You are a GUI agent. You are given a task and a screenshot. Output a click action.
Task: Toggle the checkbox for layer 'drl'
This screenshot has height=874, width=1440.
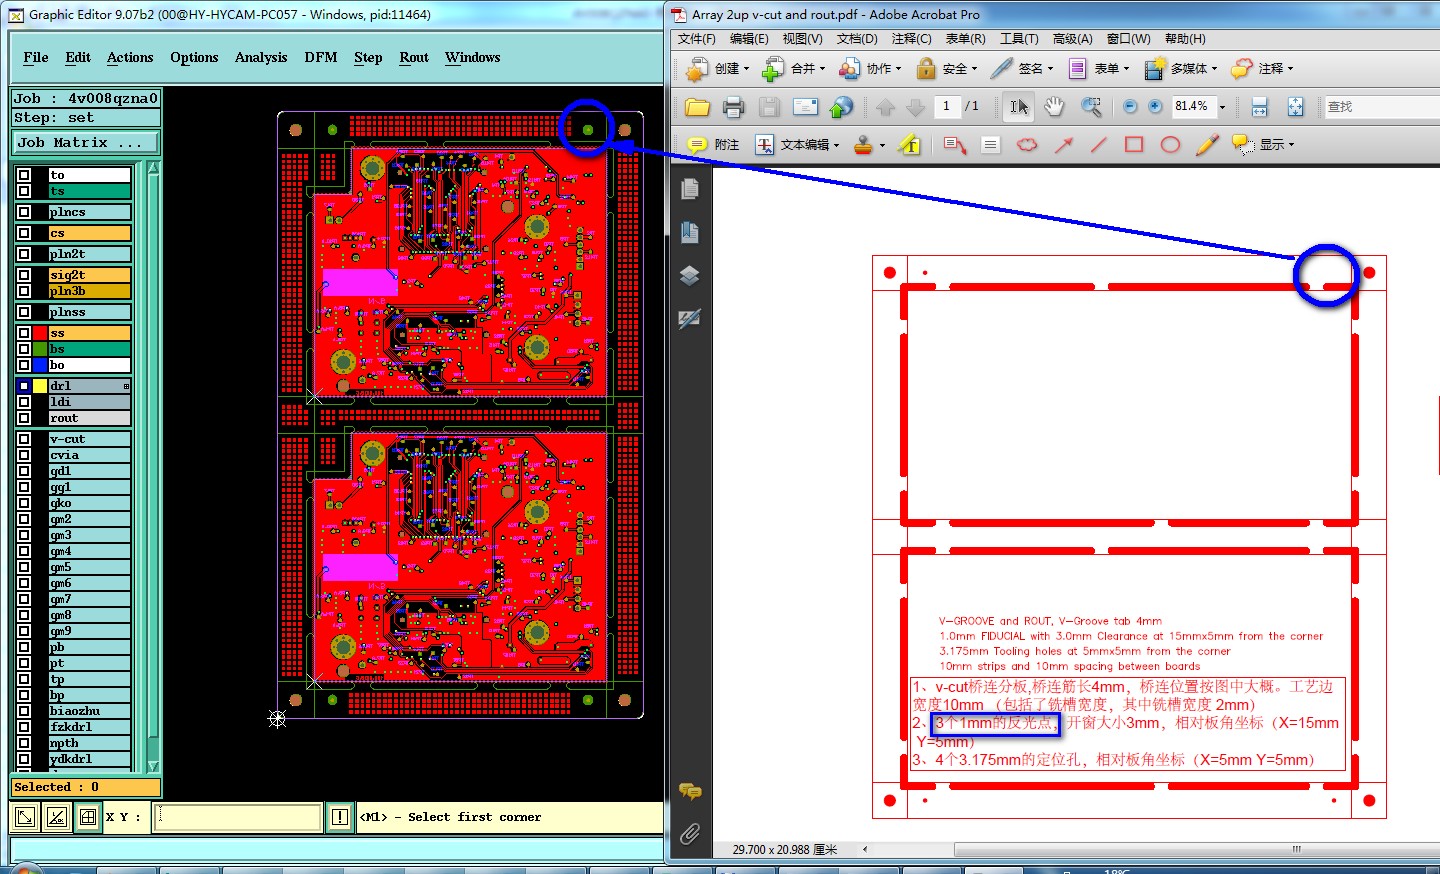[23, 386]
